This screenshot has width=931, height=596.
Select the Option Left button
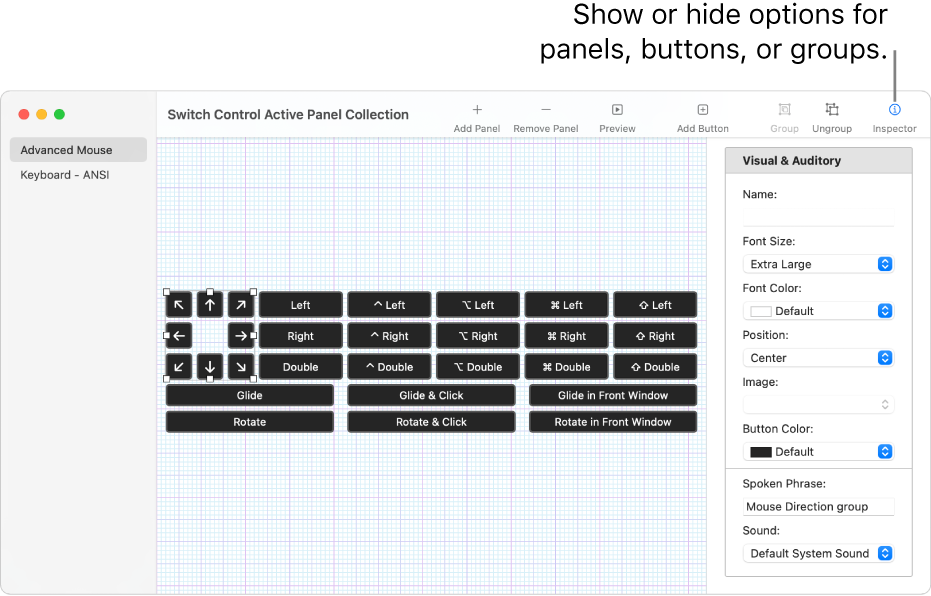click(x=478, y=305)
